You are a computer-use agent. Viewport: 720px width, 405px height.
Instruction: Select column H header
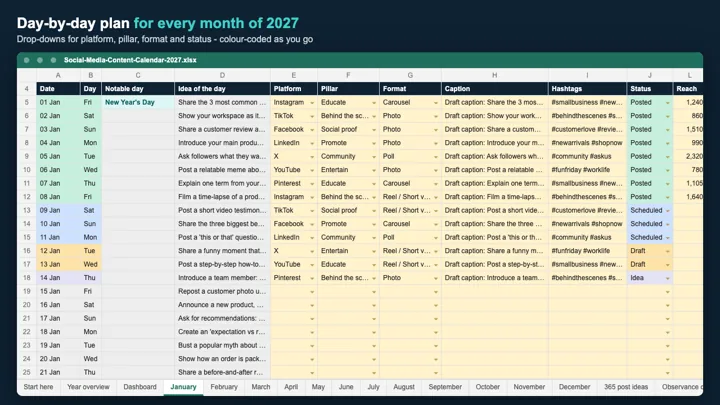(x=495, y=75)
